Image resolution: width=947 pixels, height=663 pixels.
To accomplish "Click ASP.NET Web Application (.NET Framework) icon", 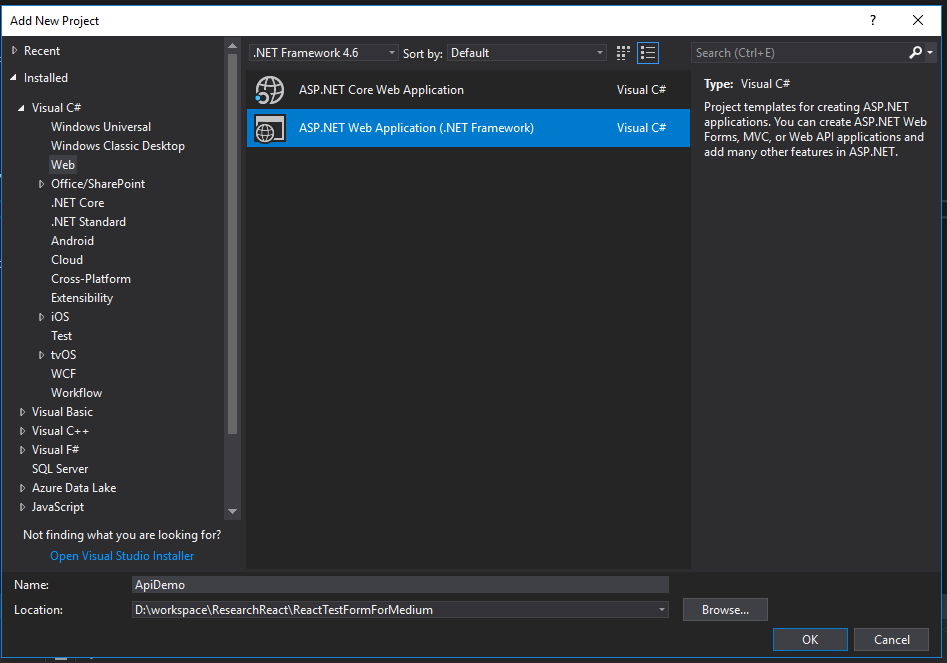I will point(269,128).
